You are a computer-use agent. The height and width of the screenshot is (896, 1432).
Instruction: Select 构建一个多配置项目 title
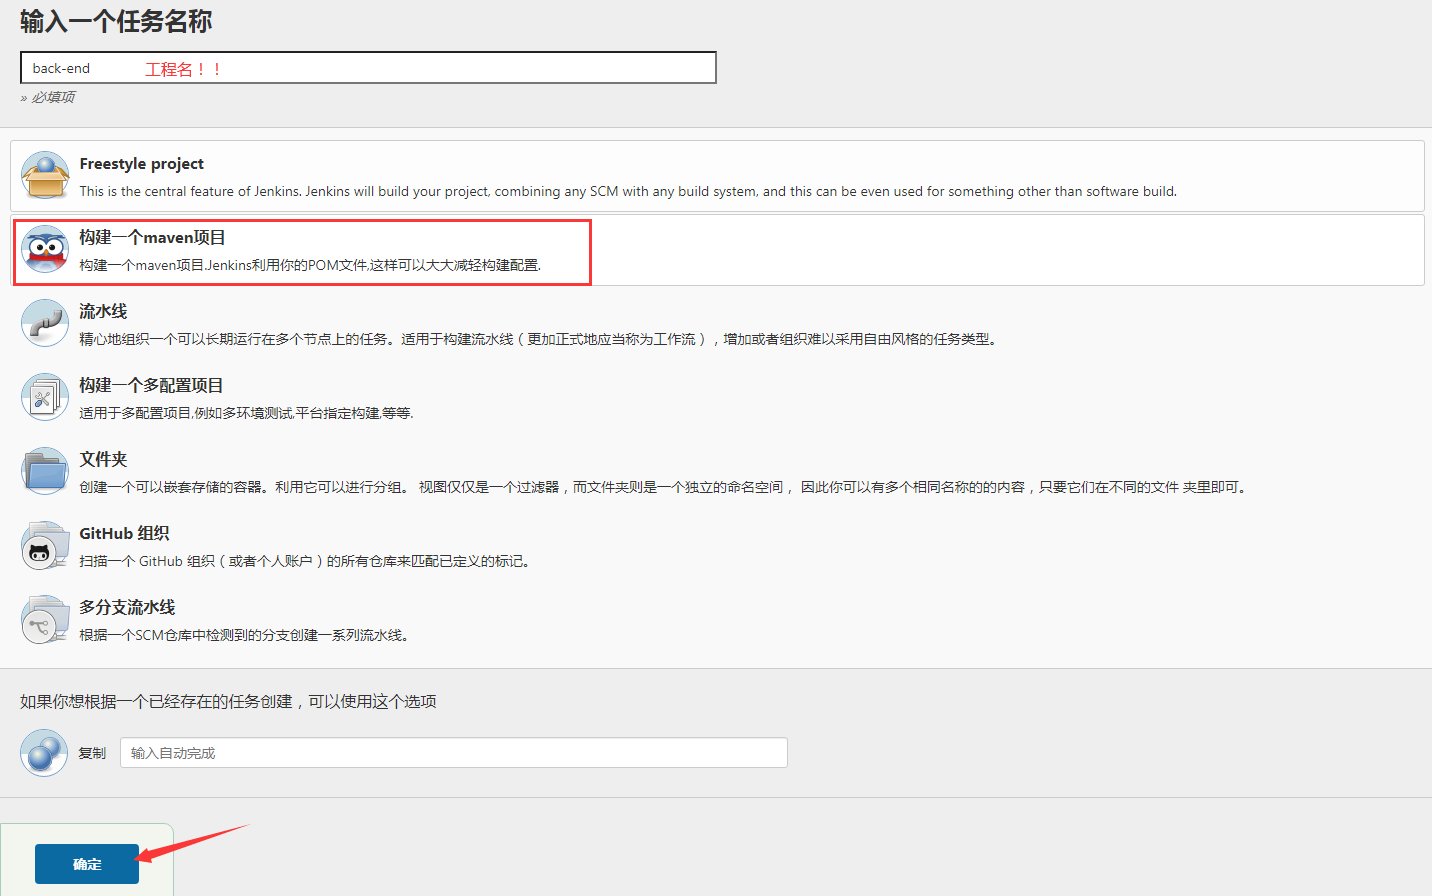[151, 386]
